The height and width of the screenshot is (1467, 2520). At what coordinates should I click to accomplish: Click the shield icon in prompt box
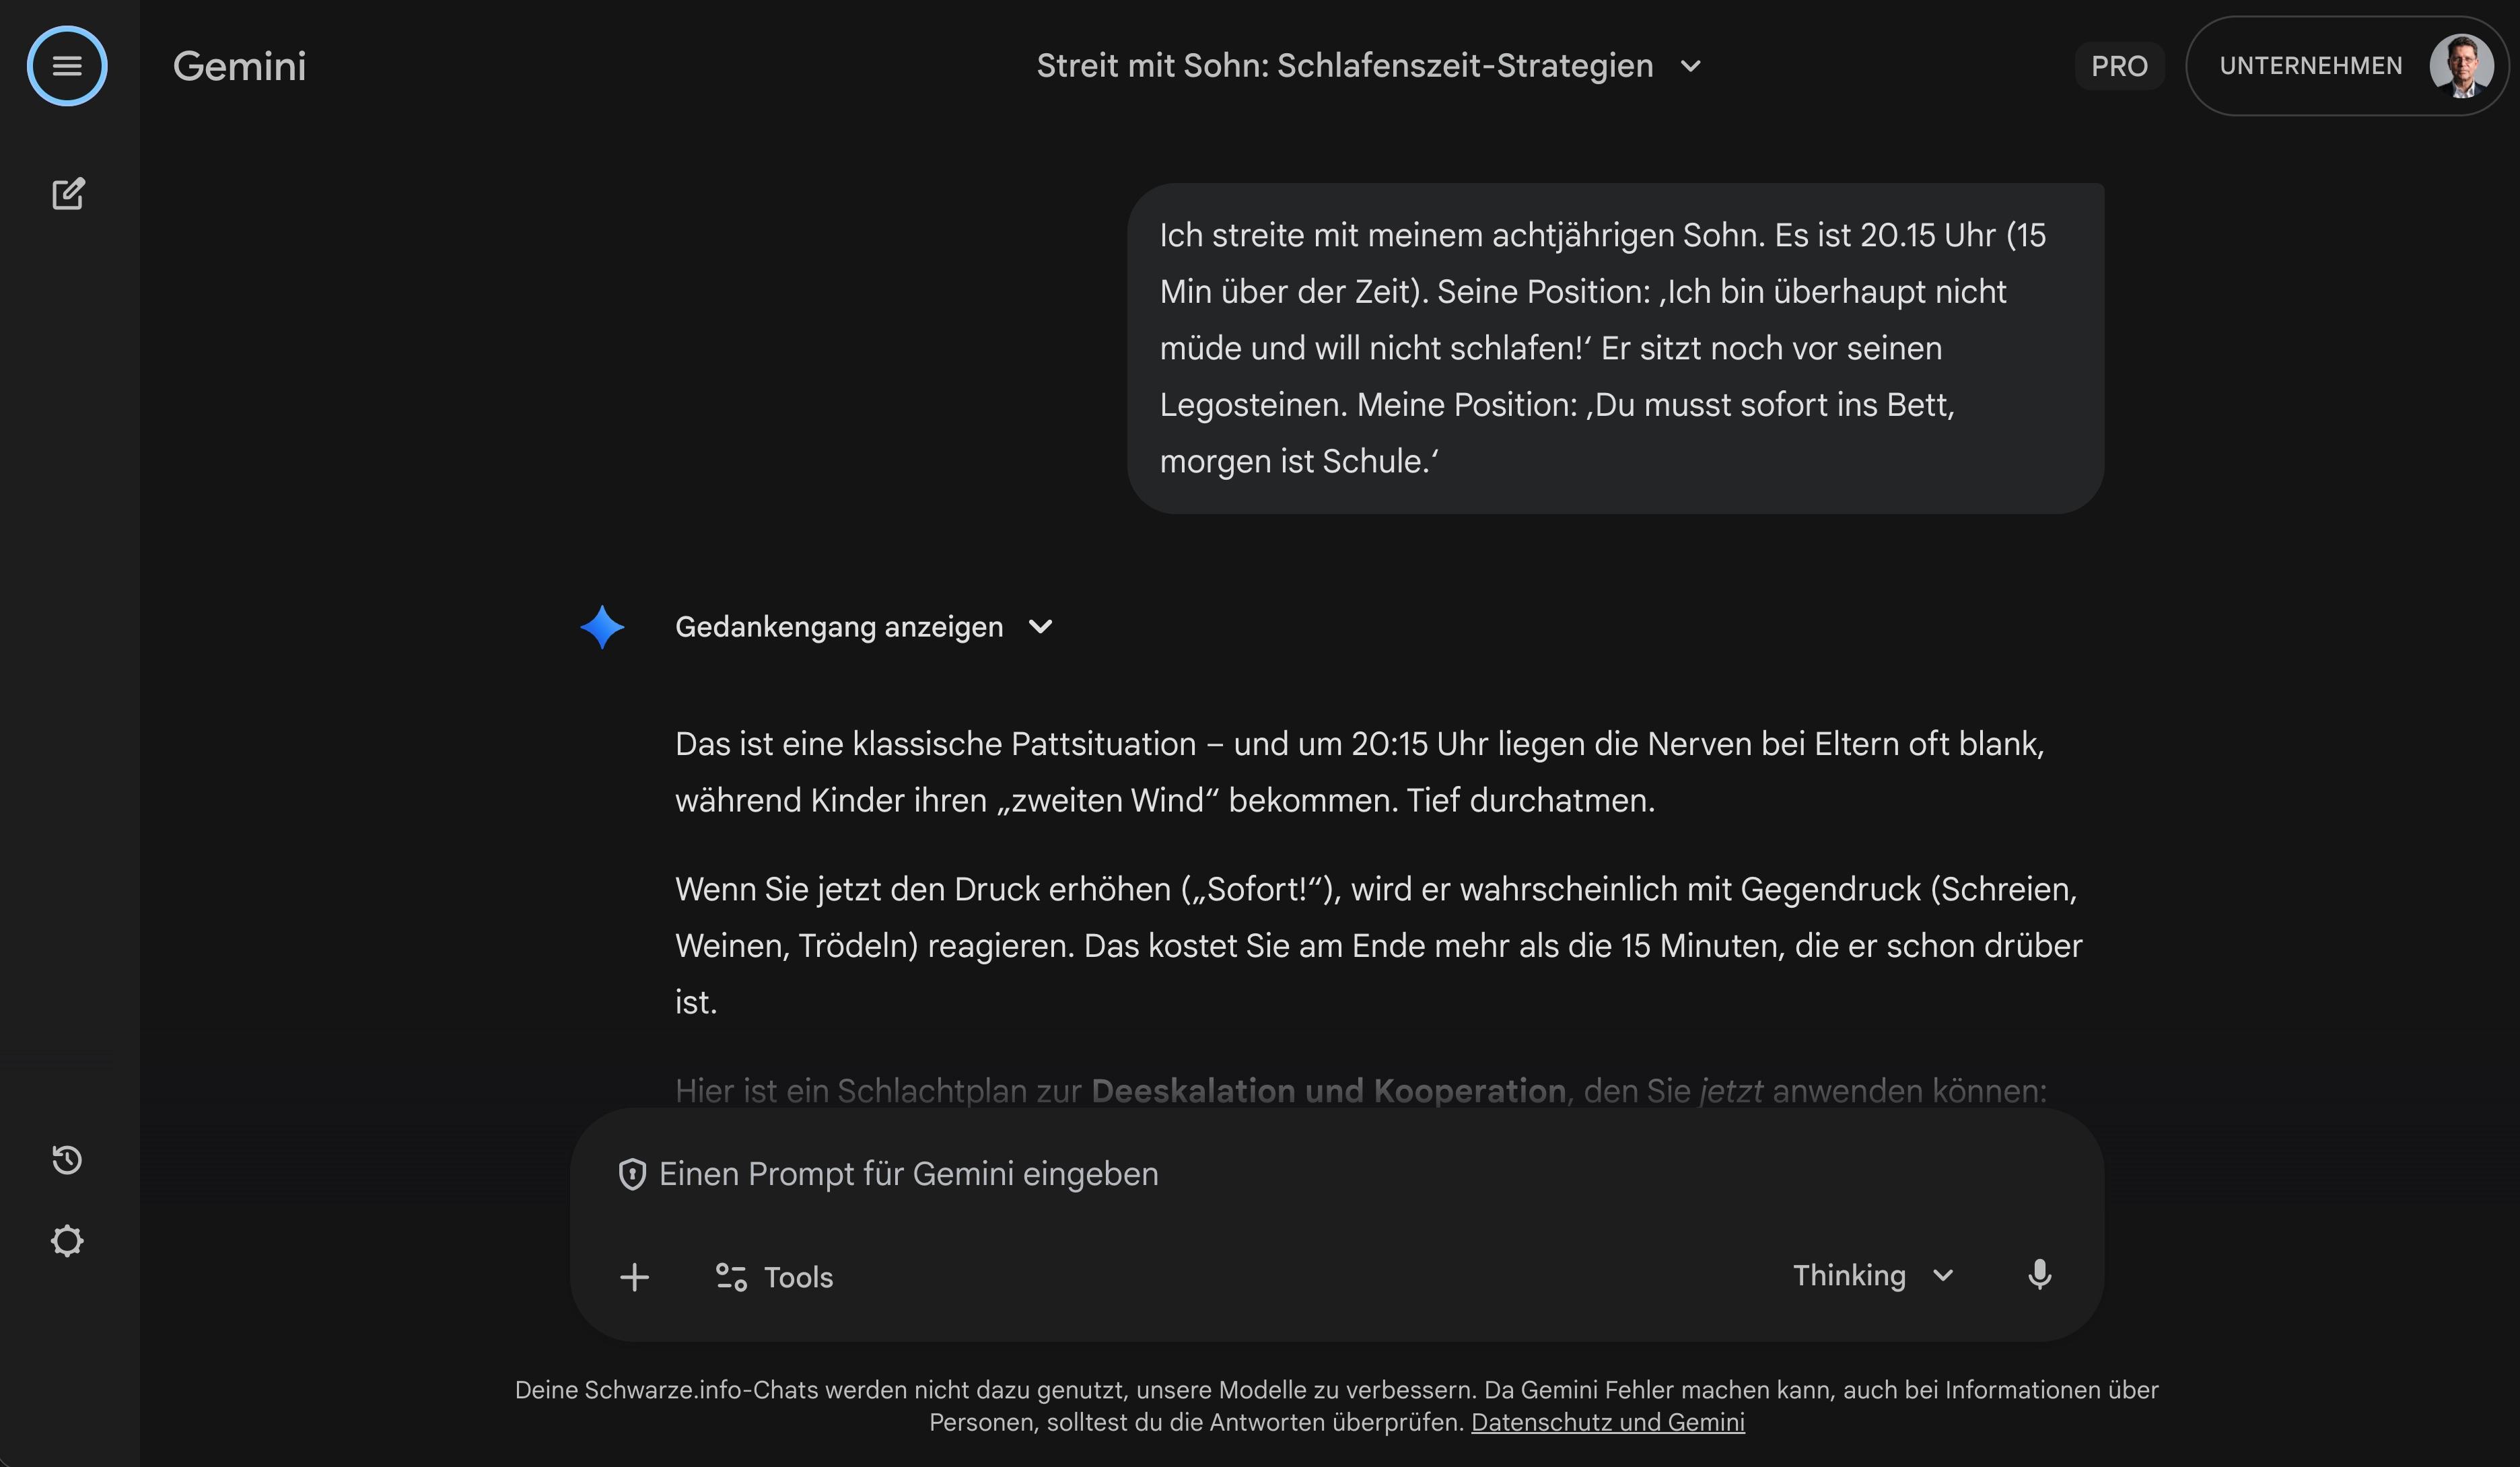click(x=632, y=1174)
